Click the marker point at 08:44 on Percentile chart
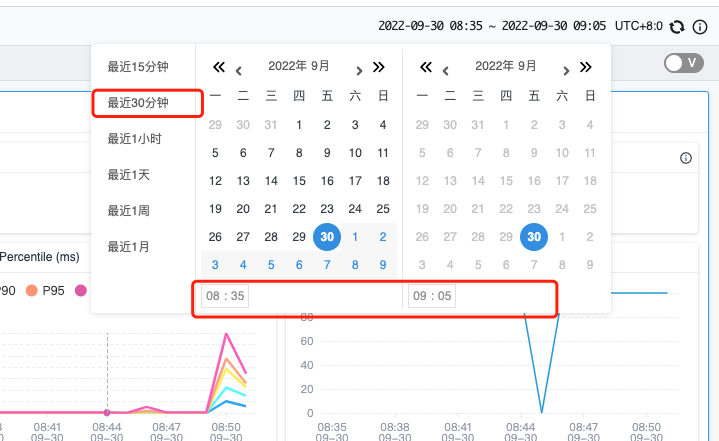719x441 pixels. coord(107,413)
